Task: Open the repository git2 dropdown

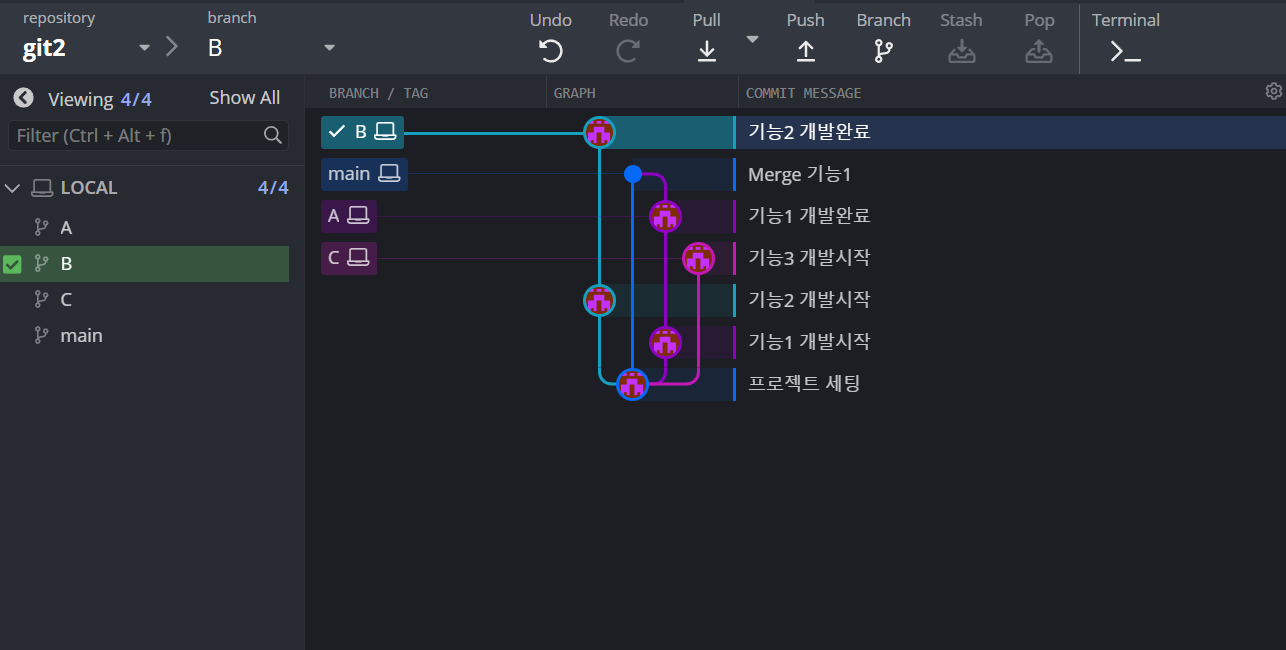Action: pyautogui.click(x=145, y=47)
